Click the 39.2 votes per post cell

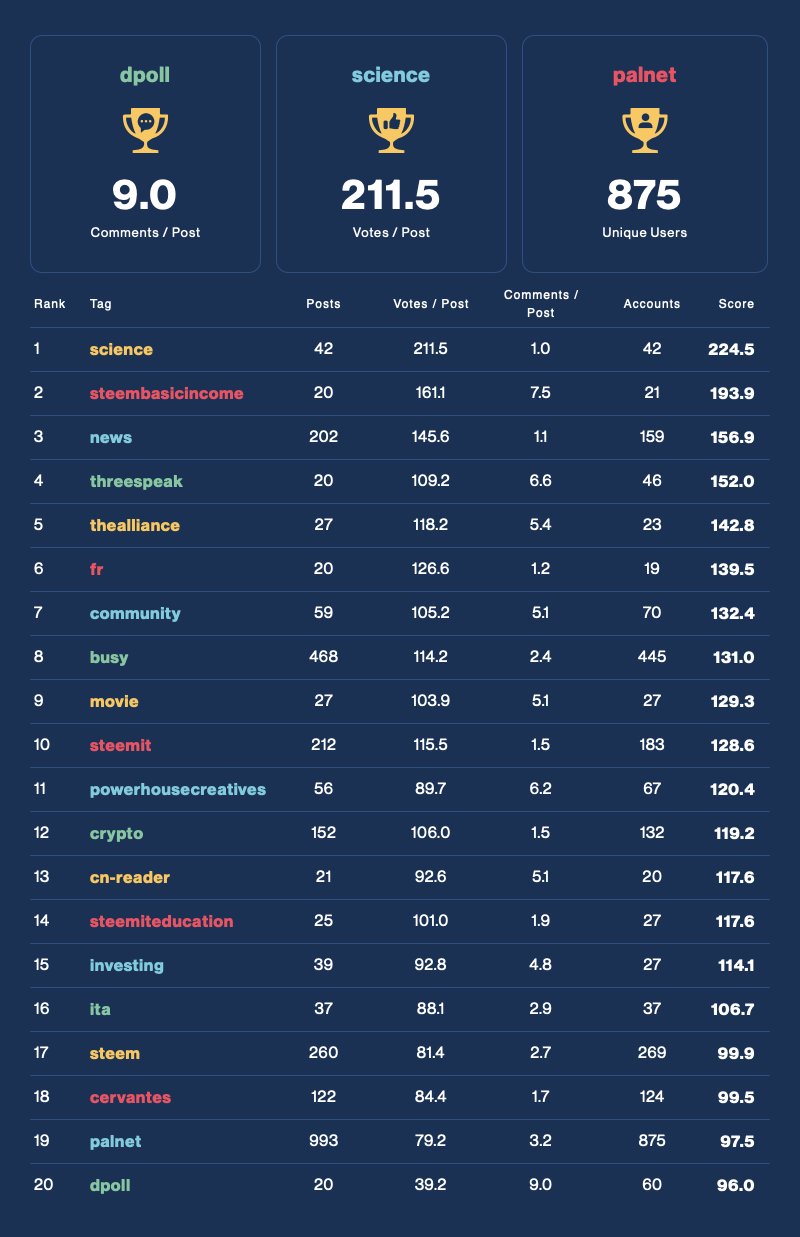(x=431, y=1185)
